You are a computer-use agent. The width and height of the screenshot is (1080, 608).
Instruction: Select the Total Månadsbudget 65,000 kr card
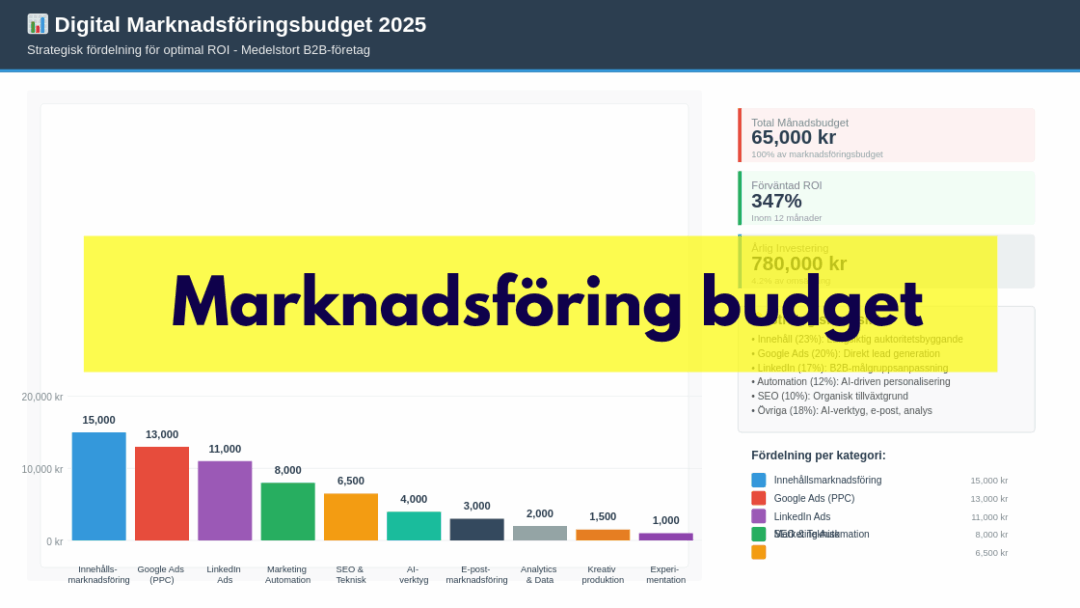pyautogui.click(x=886, y=135)
